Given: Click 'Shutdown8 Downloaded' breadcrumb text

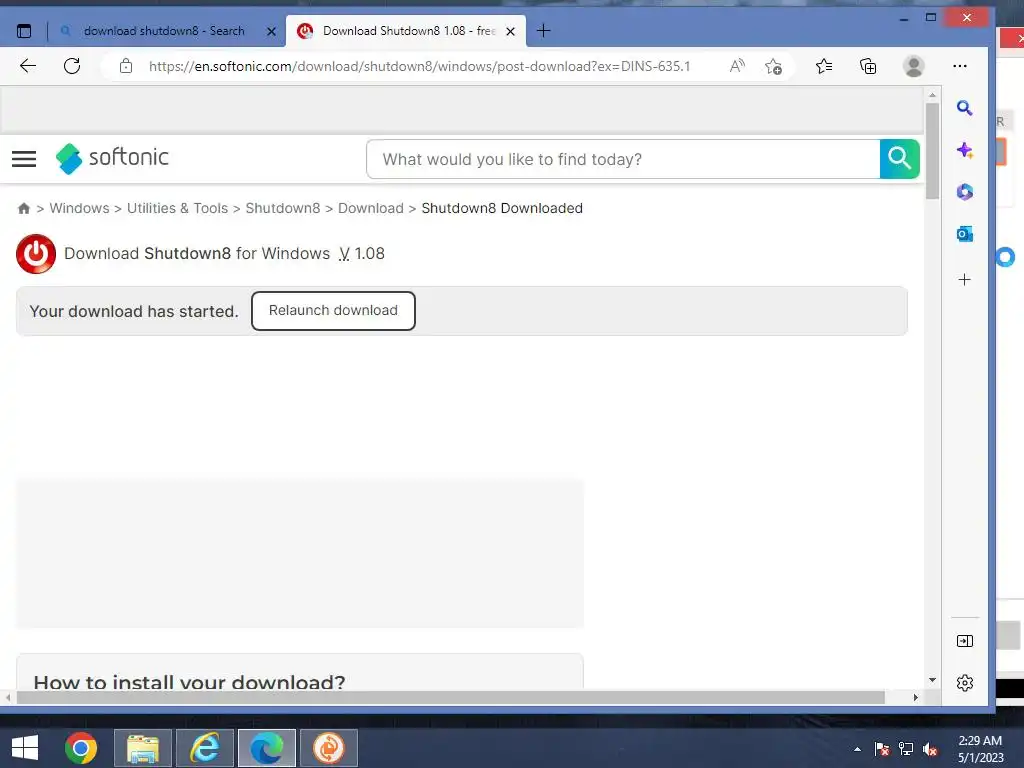Looking at the screenshot, I should pyautogui.click(x=502, y=208).
